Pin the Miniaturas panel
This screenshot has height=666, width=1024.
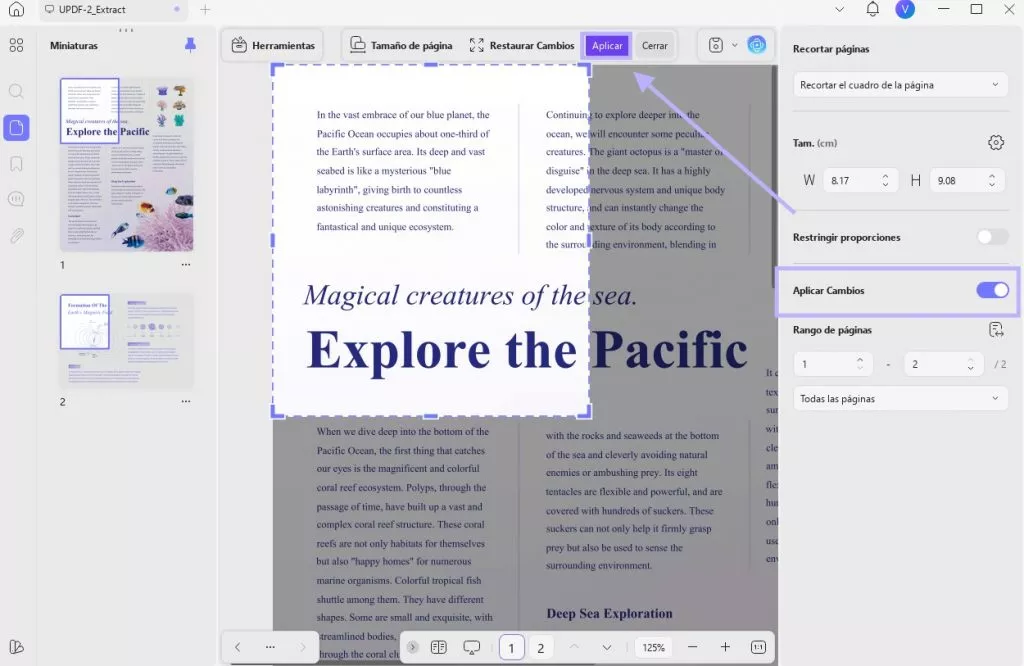[x=190, y=45]
